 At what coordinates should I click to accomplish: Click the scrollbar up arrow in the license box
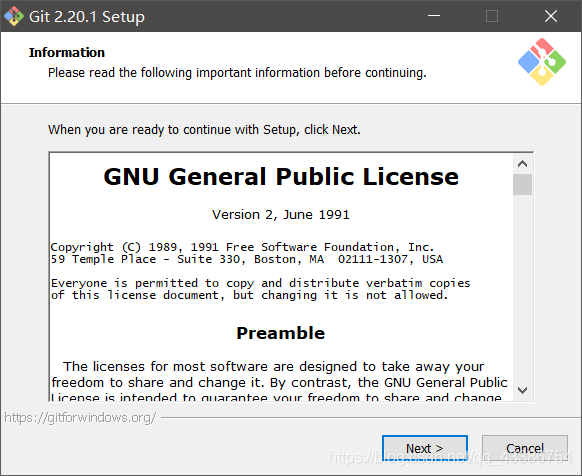click(x=522, y=164)
